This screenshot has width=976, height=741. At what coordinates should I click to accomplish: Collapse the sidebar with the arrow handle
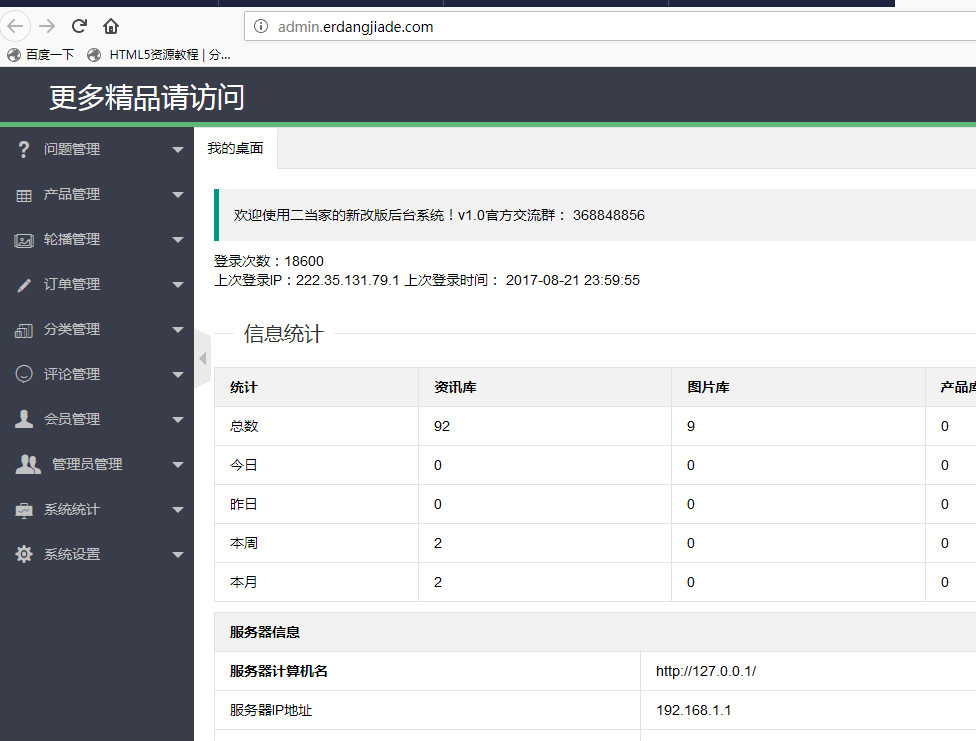[202, 359]
